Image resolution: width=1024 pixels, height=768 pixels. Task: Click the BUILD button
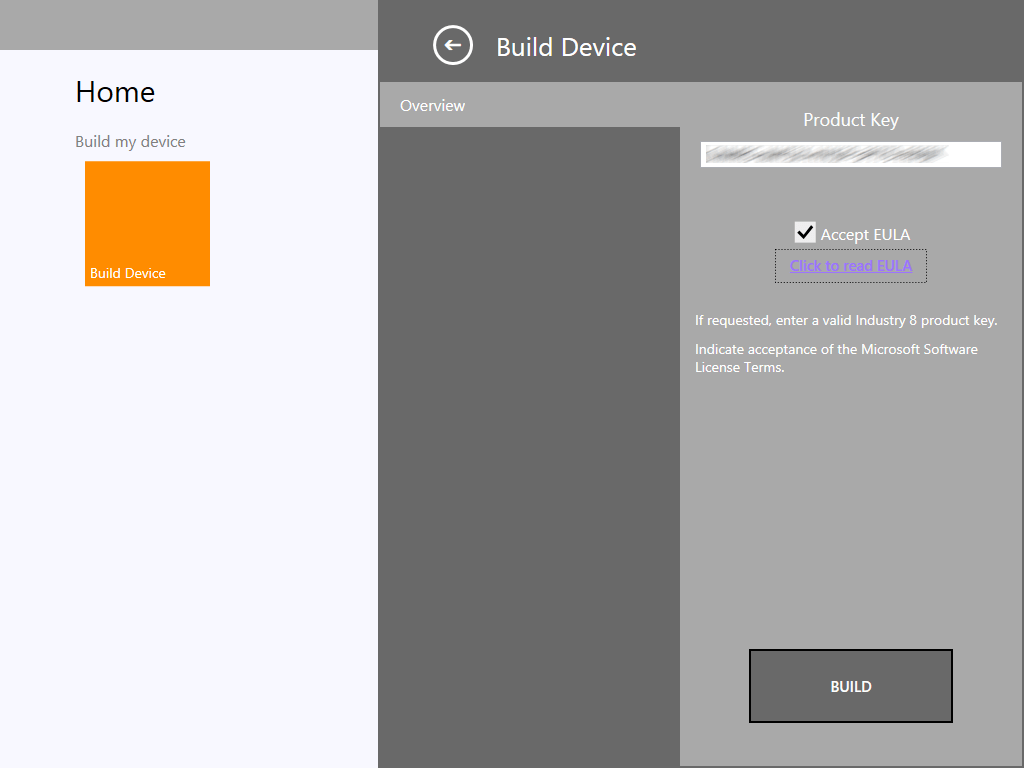(850, 686)
